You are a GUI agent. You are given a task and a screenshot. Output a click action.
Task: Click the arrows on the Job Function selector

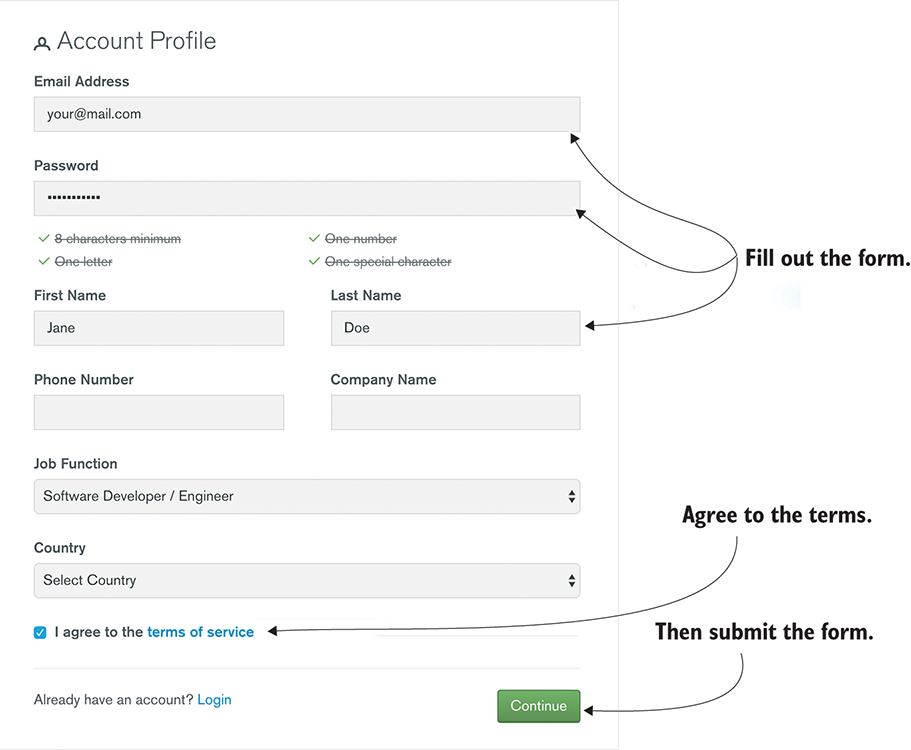(571, 496)
